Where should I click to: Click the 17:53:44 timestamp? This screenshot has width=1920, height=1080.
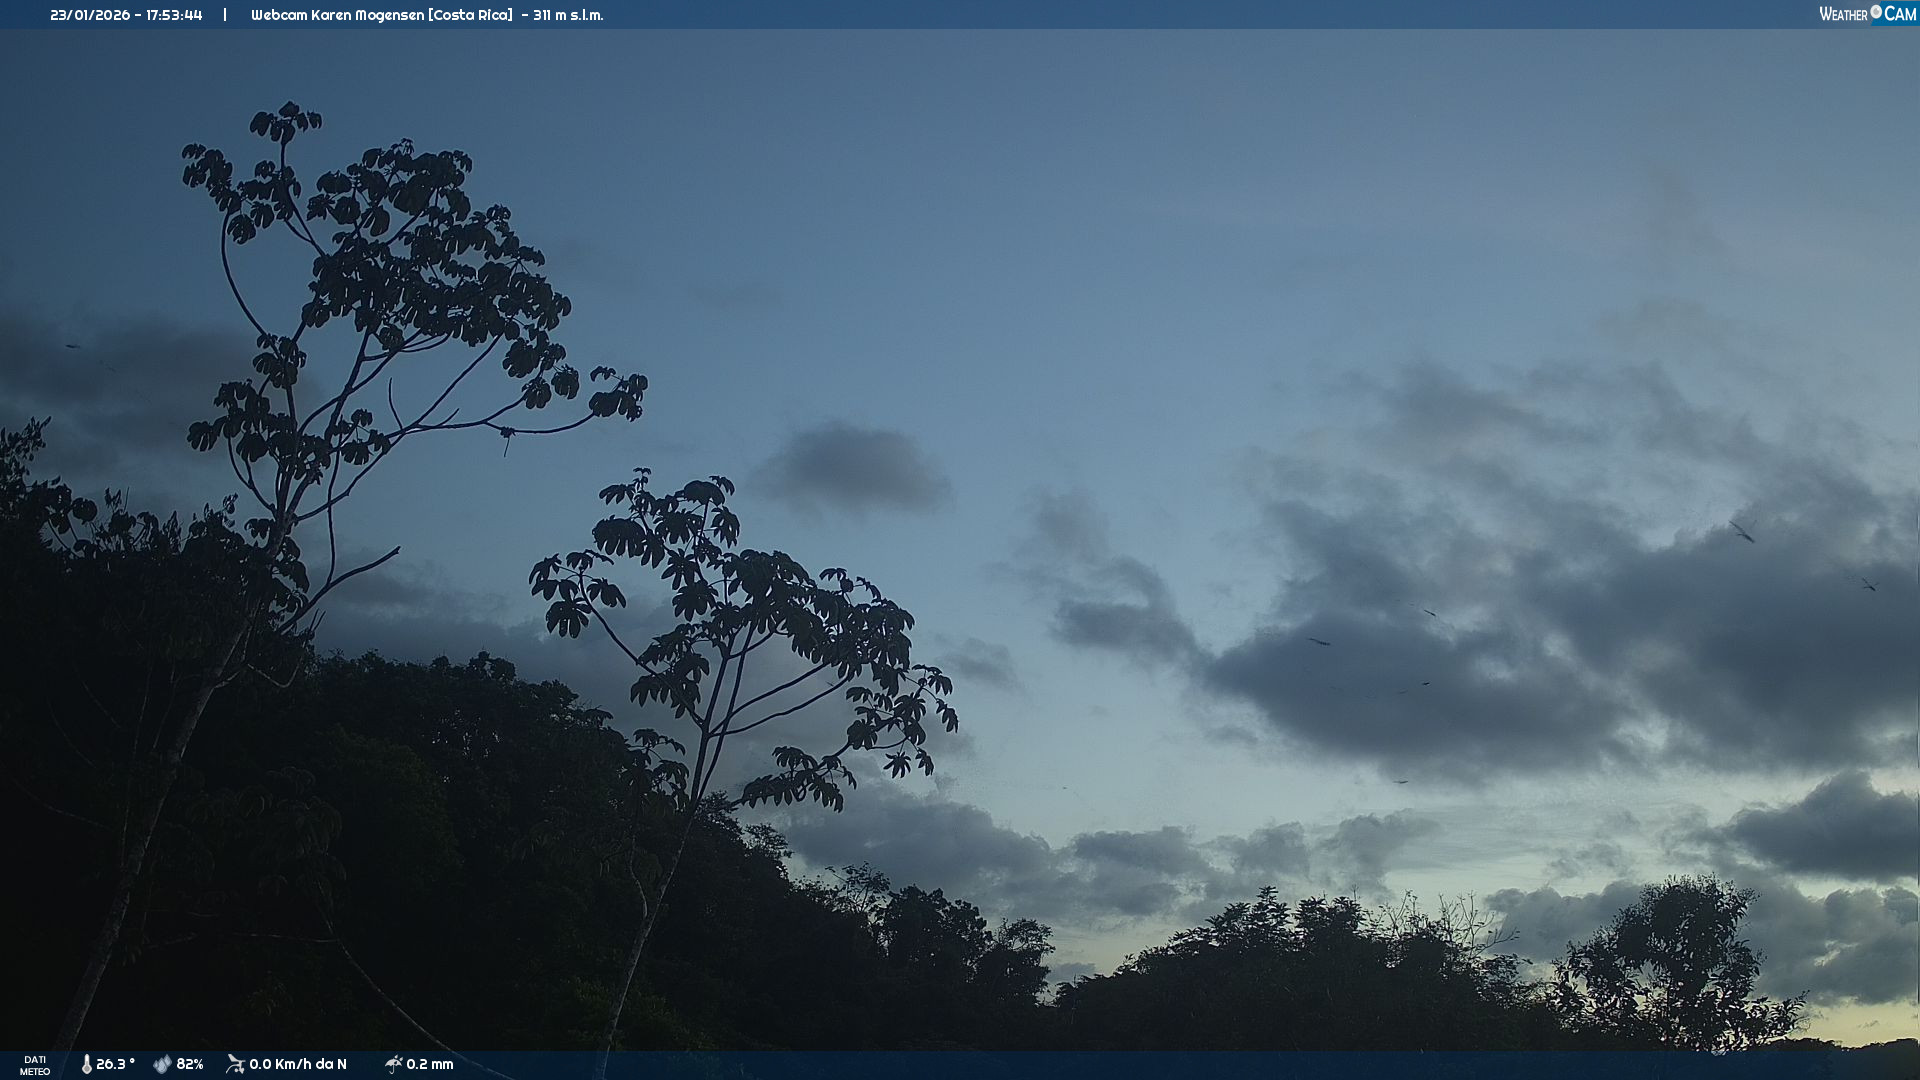[x=174, y=15]
